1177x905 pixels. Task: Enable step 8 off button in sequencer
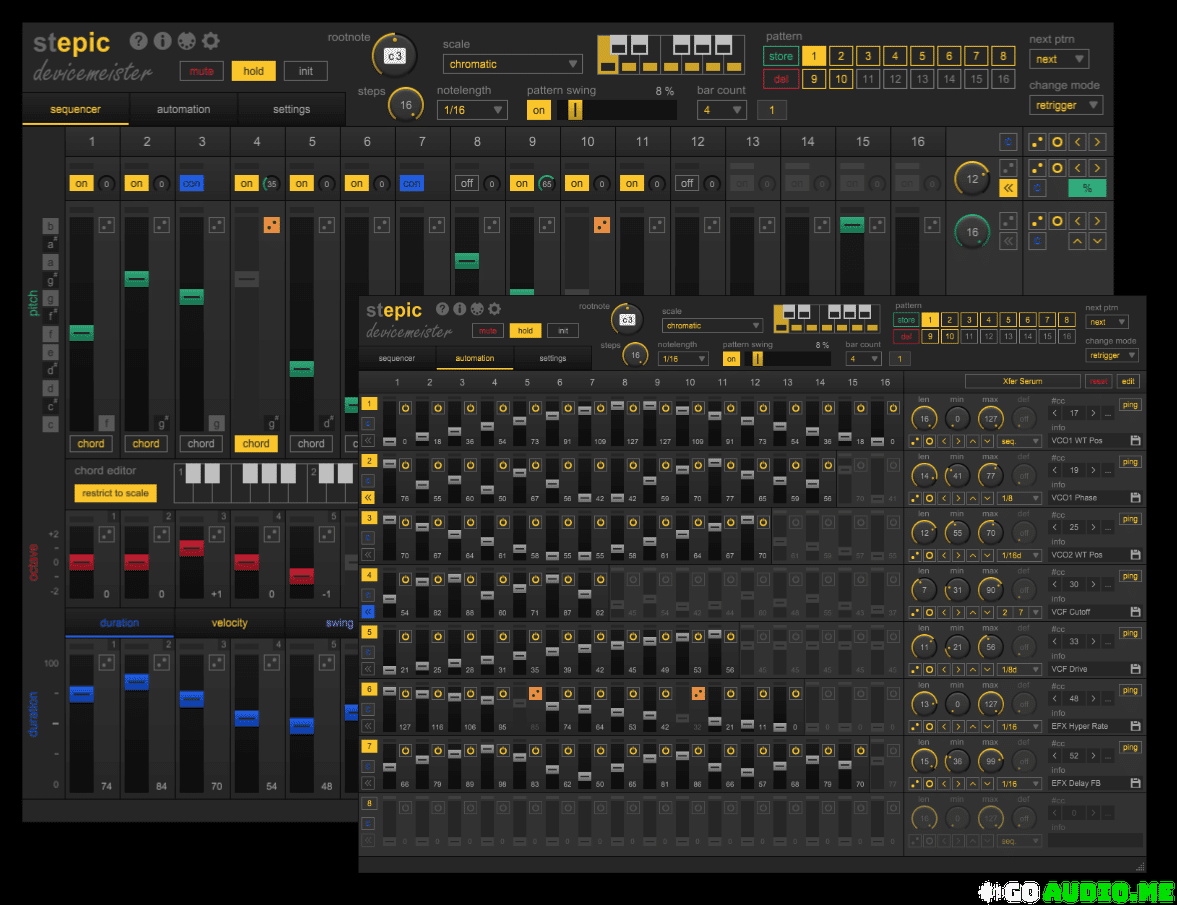[467, 184]
